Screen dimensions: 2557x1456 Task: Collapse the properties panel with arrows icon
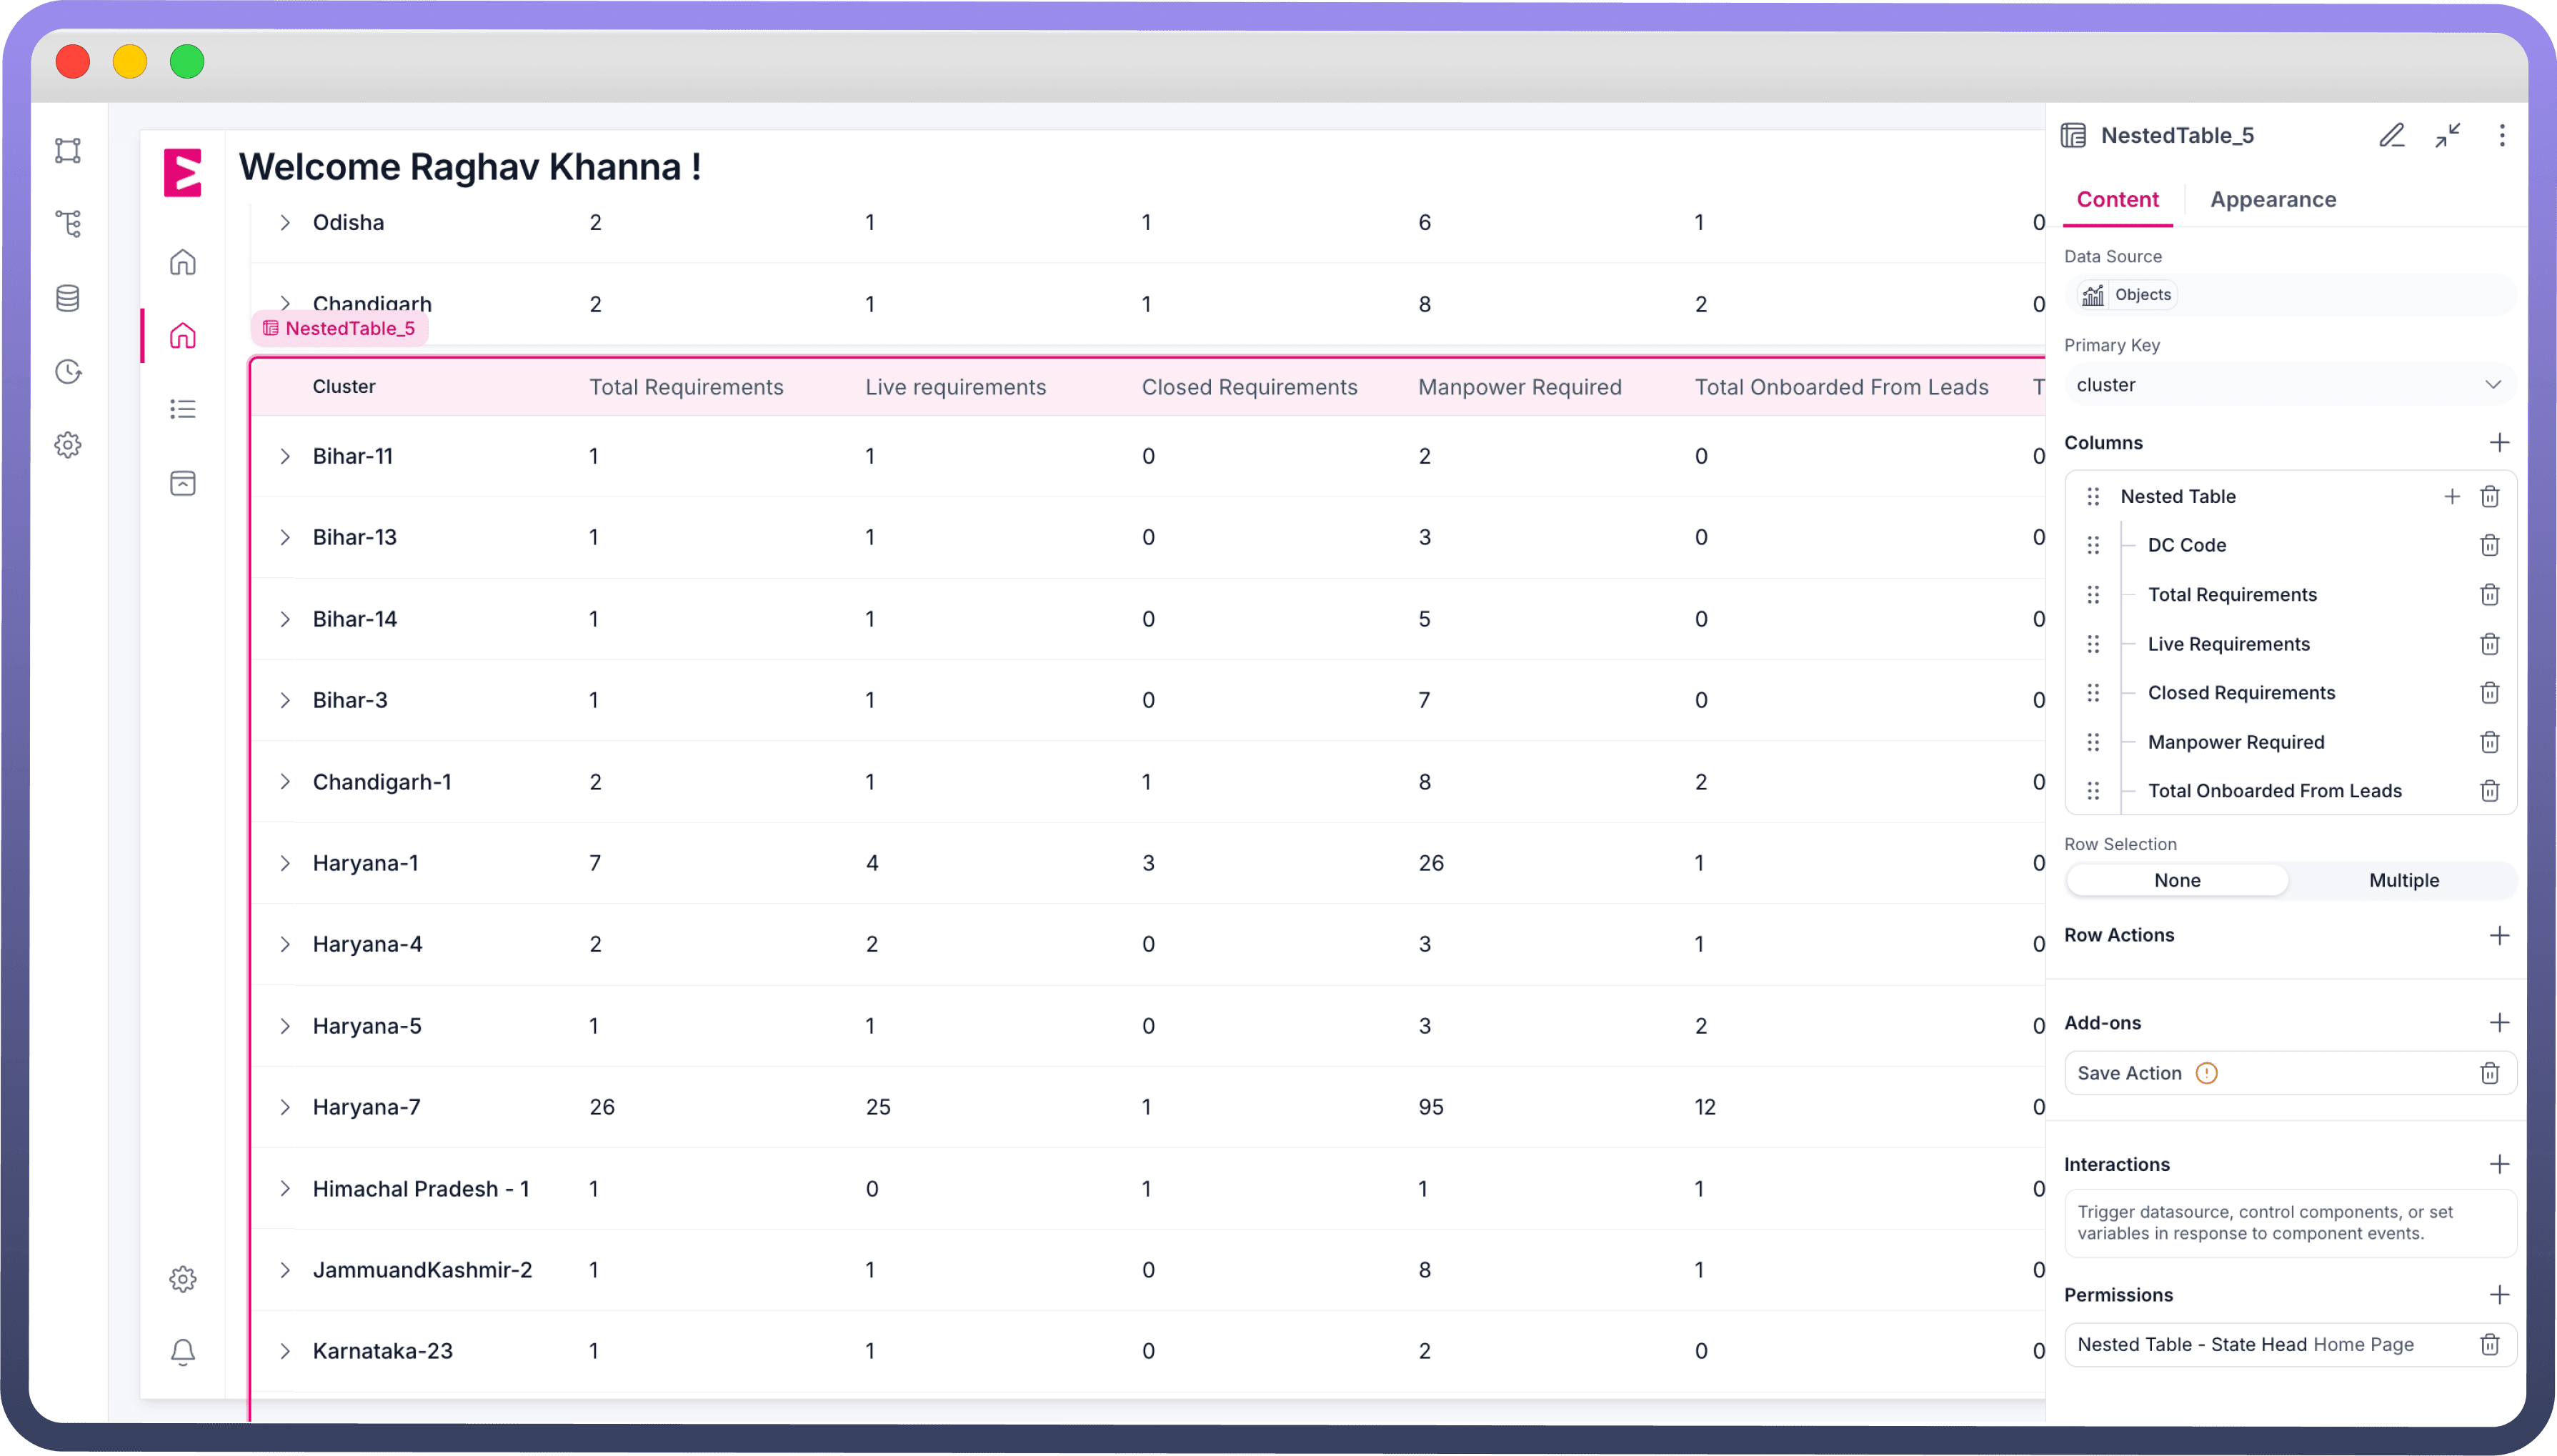pyautogui.click(x=2447, y=135)
